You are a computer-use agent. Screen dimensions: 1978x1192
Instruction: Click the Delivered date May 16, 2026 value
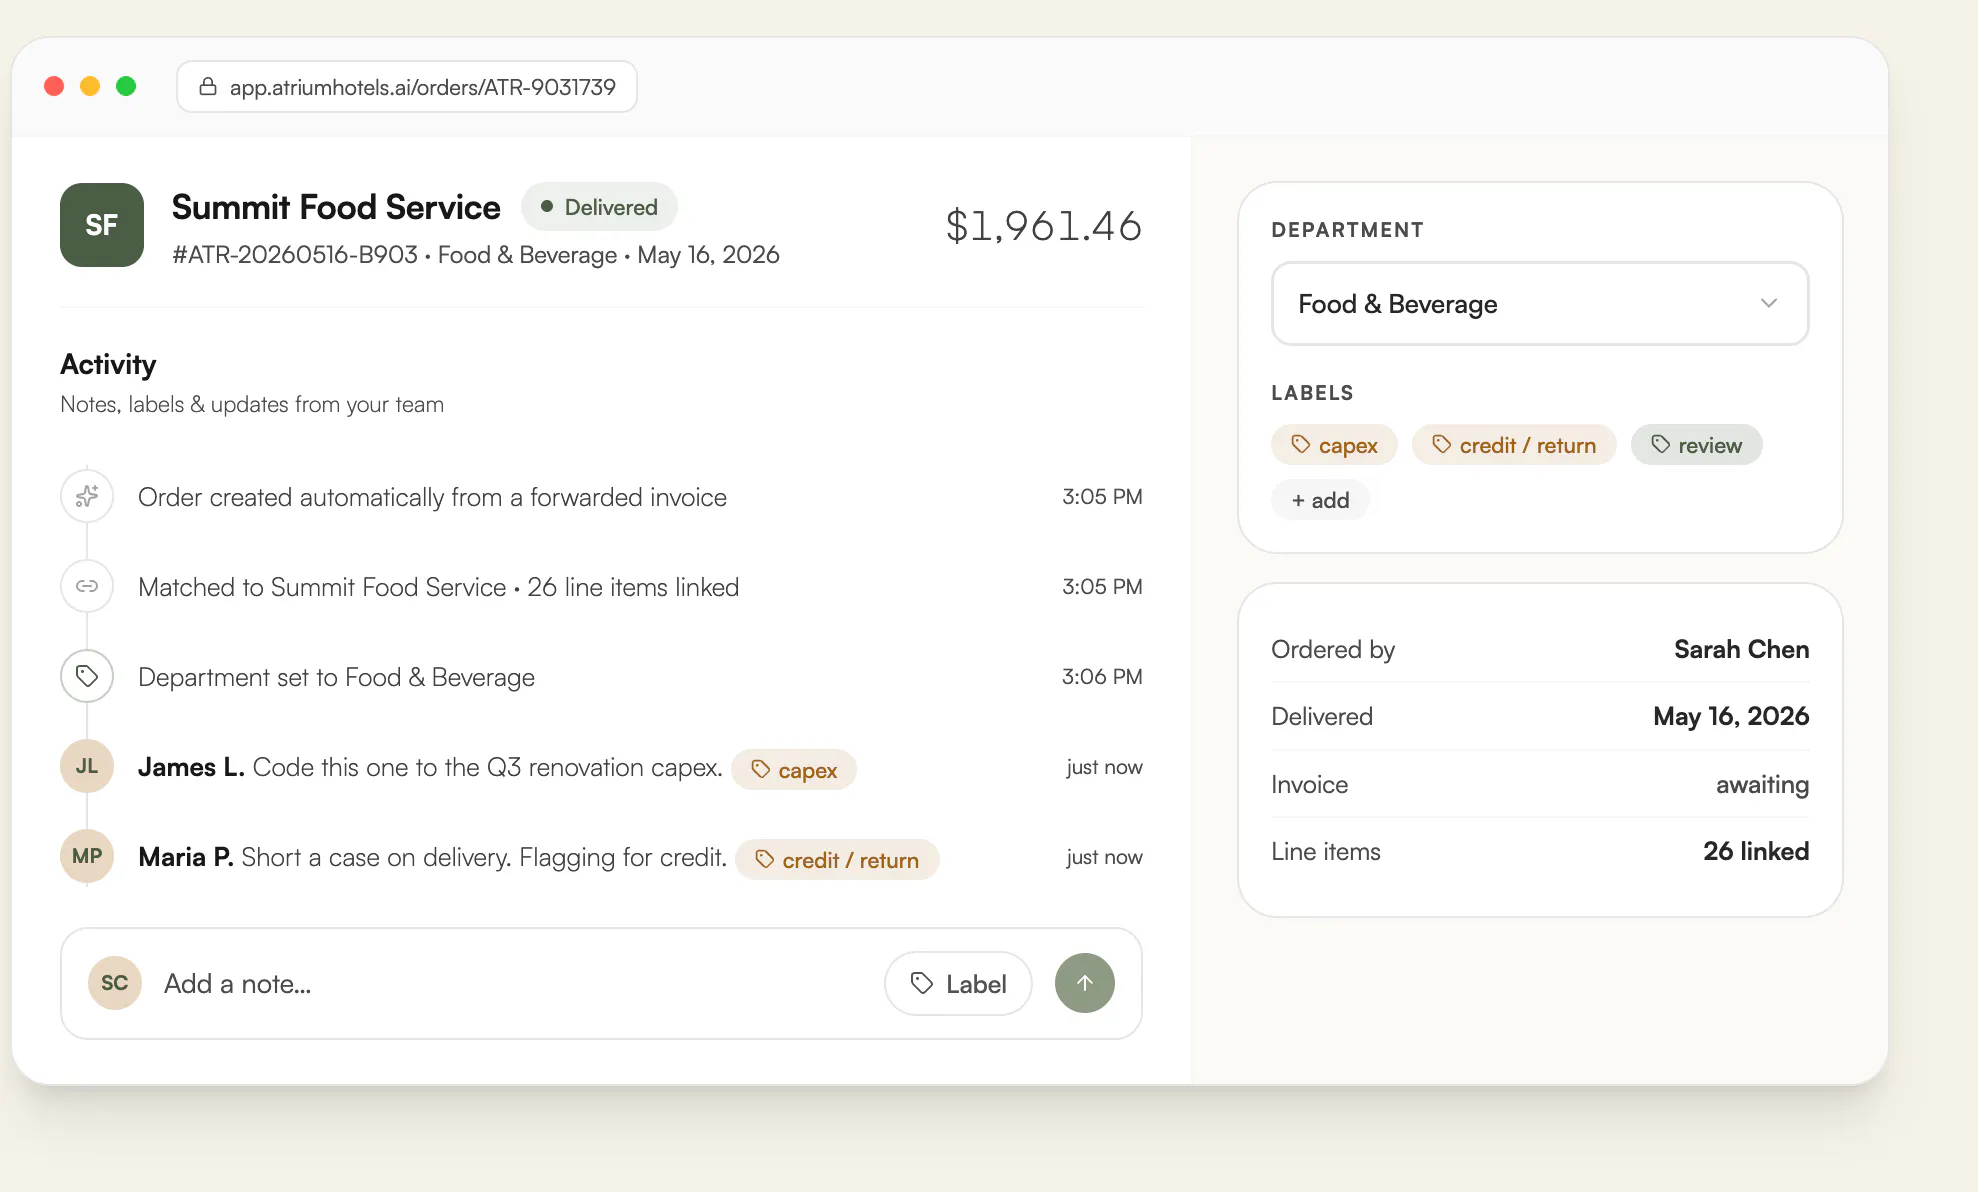pyautogui.click(x=1731, y=716)
